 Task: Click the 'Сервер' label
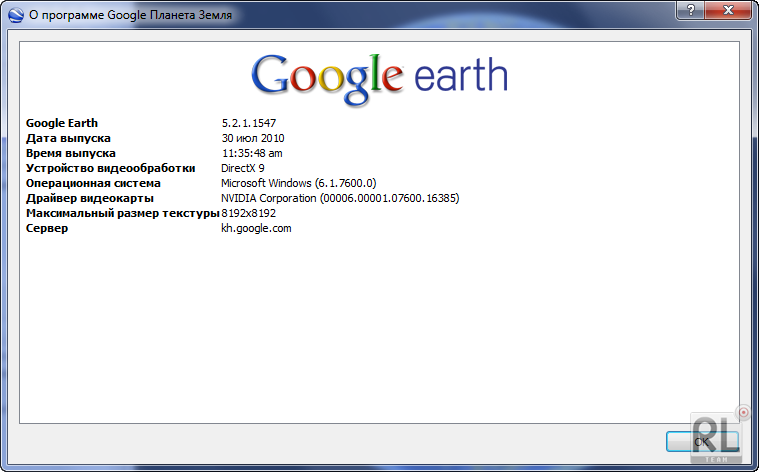48,228
